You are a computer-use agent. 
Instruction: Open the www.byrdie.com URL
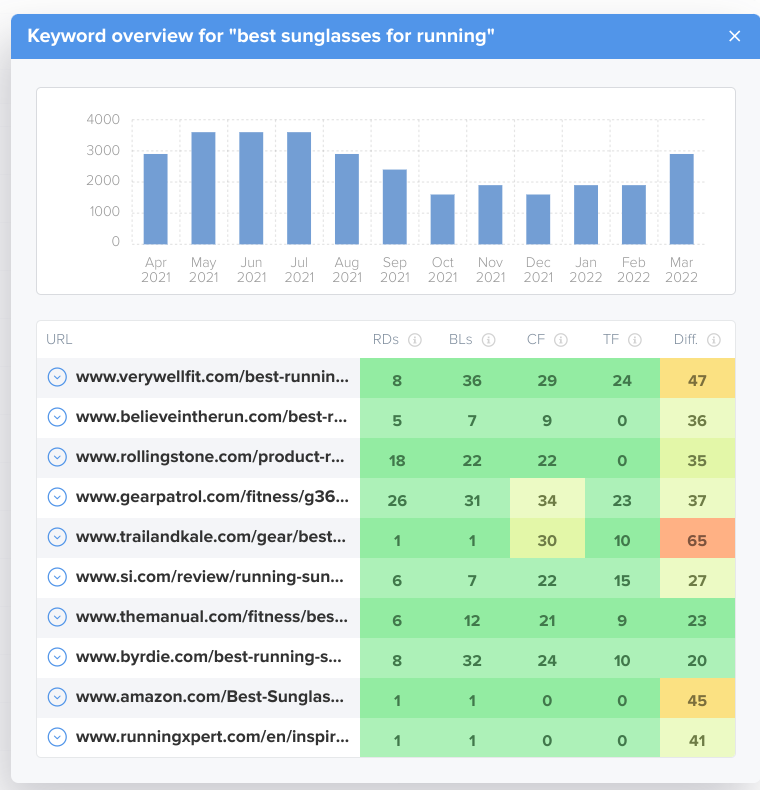pos(209,657)
